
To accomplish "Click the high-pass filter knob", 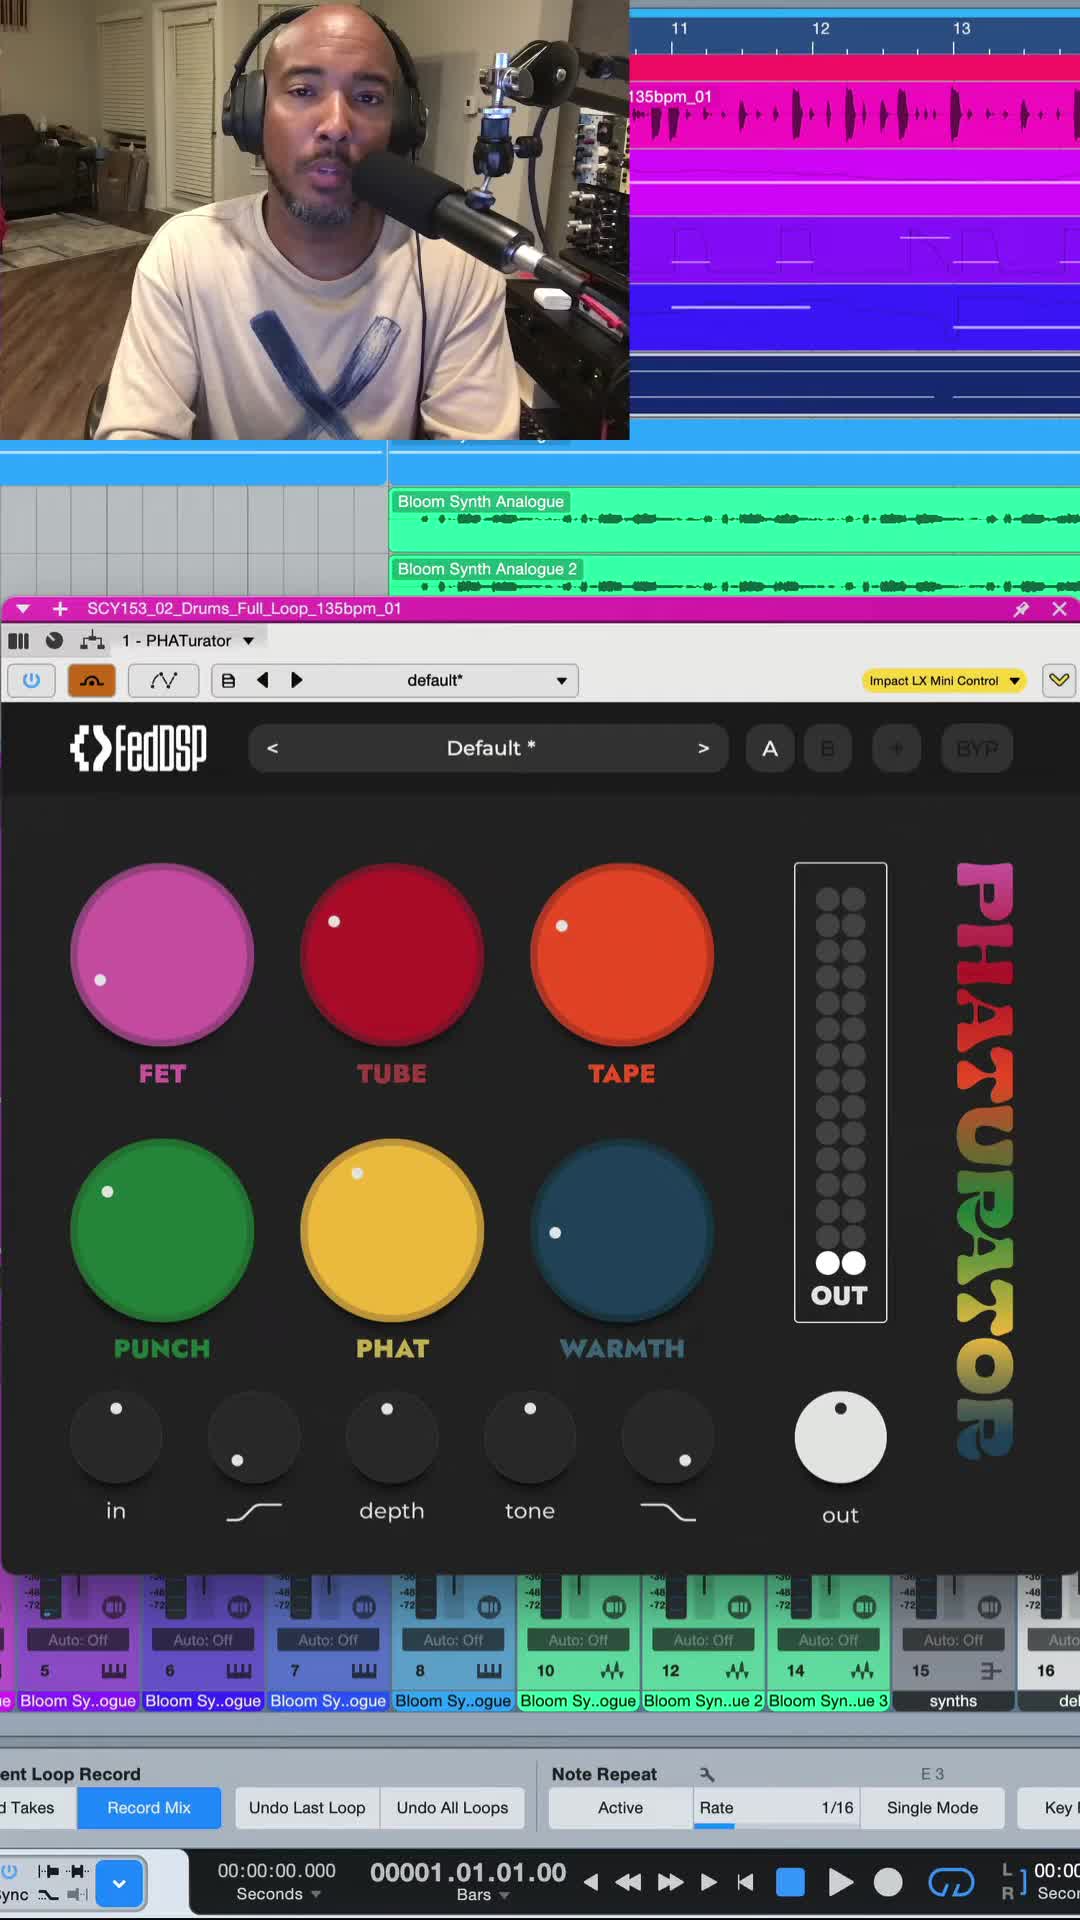I will coord(254,1437).
